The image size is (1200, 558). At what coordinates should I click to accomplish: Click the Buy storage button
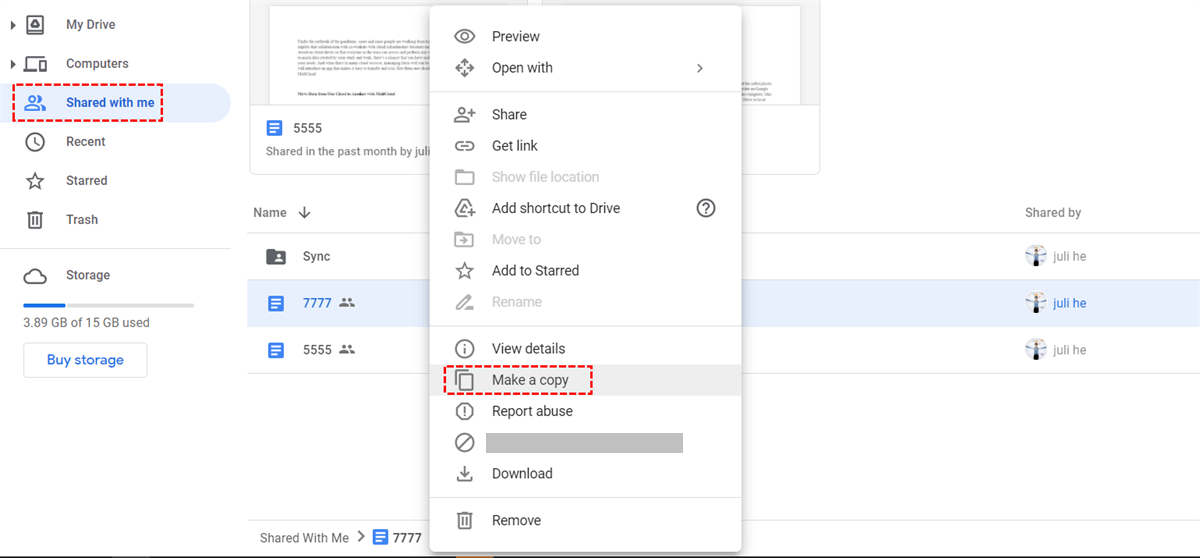[x=85, y=360]
